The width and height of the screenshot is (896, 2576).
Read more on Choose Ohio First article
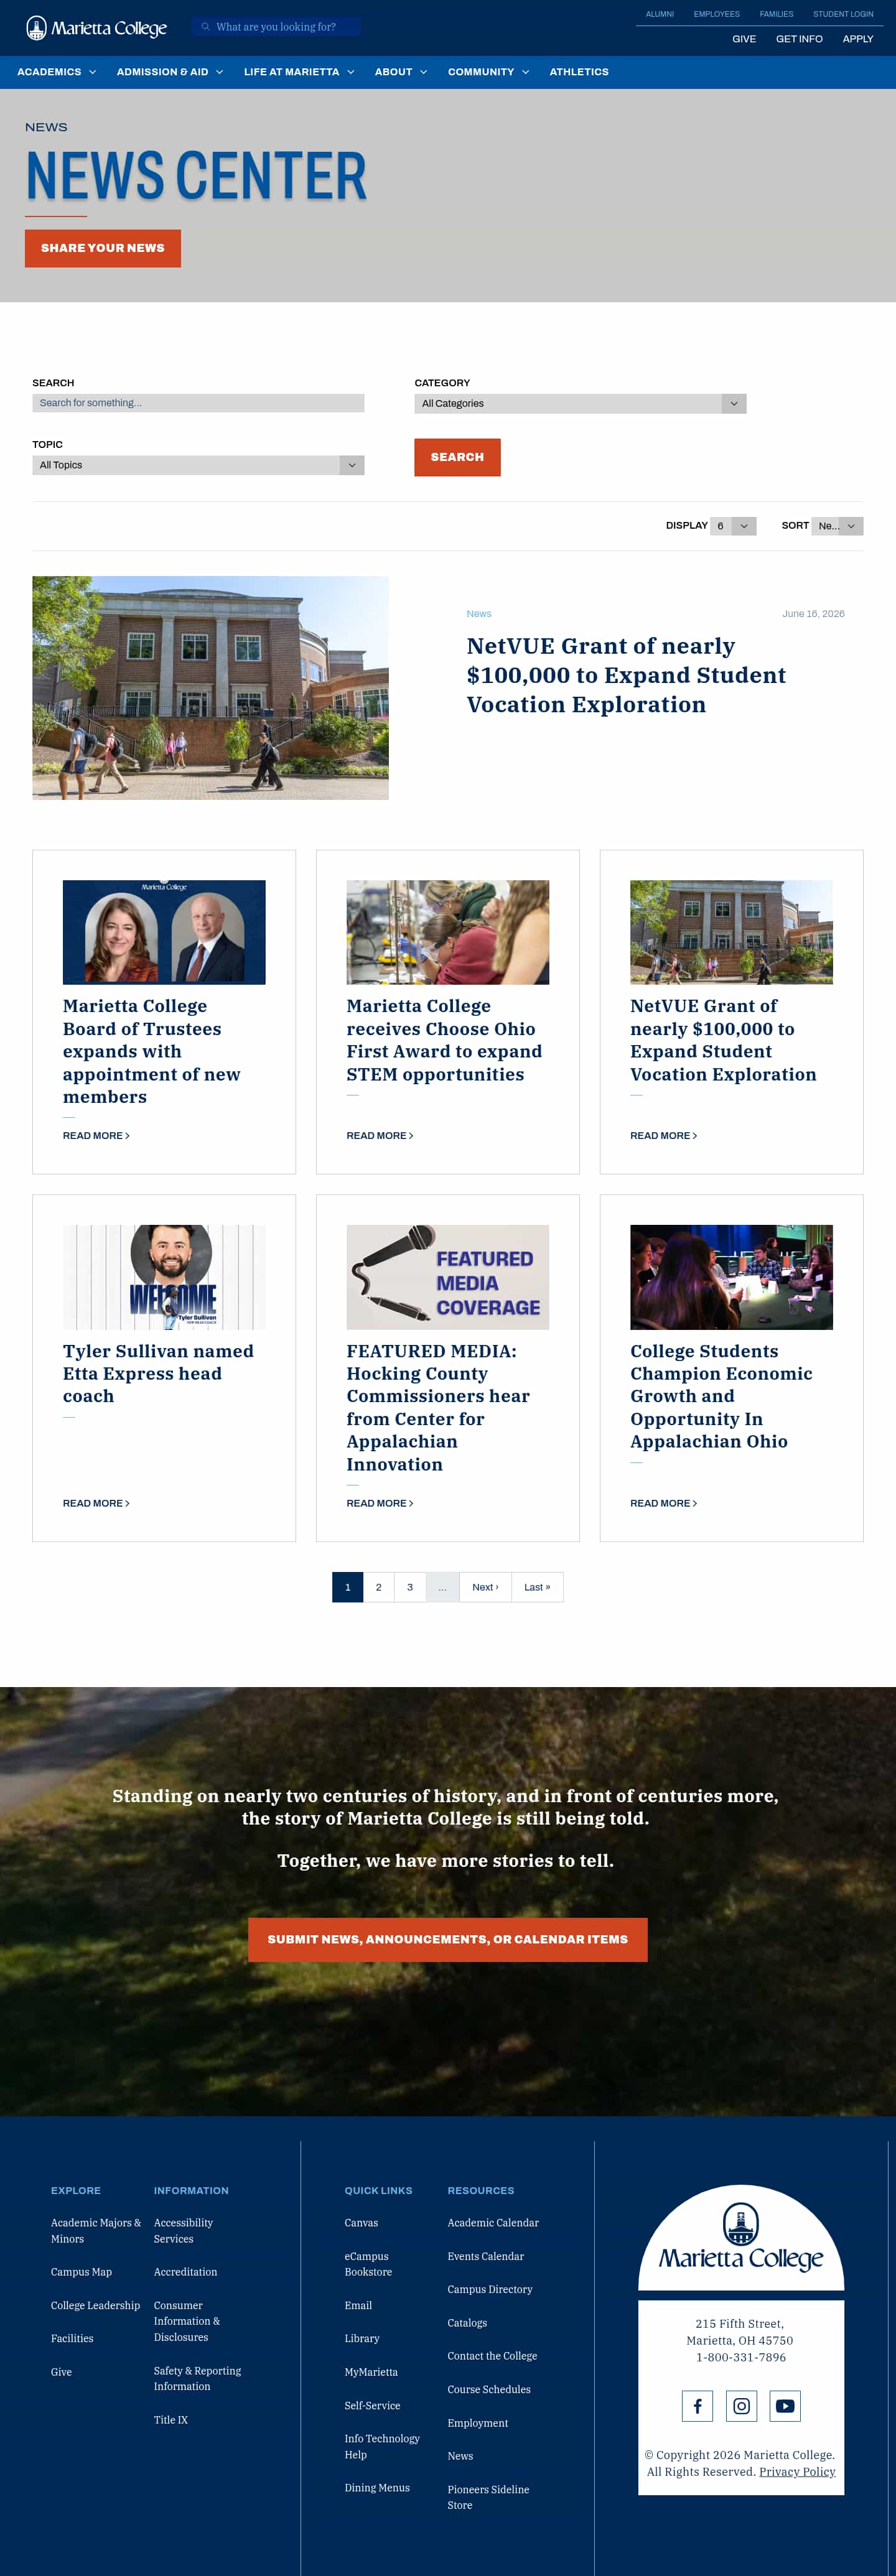pos(380,1136)
